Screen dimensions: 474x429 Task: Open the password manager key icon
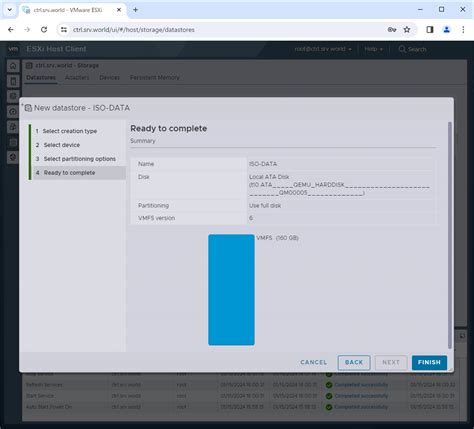[x=392, y=30]
